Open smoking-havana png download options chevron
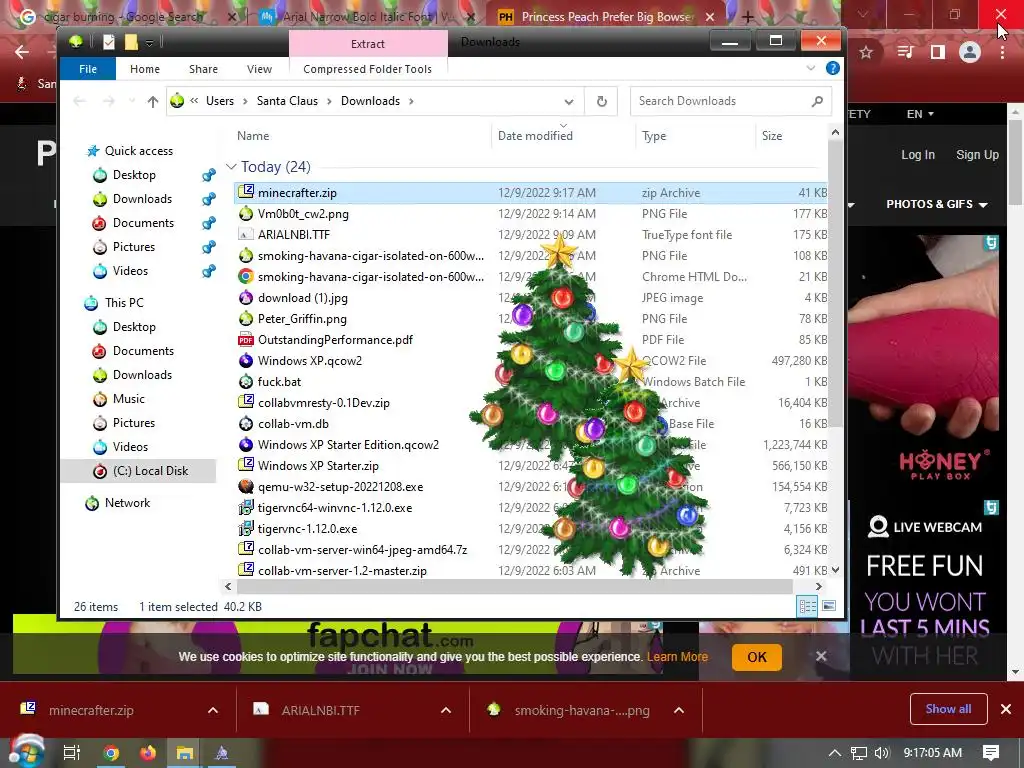The width and height of the screenshot is (1024, 768). click(x=679, y=710)
